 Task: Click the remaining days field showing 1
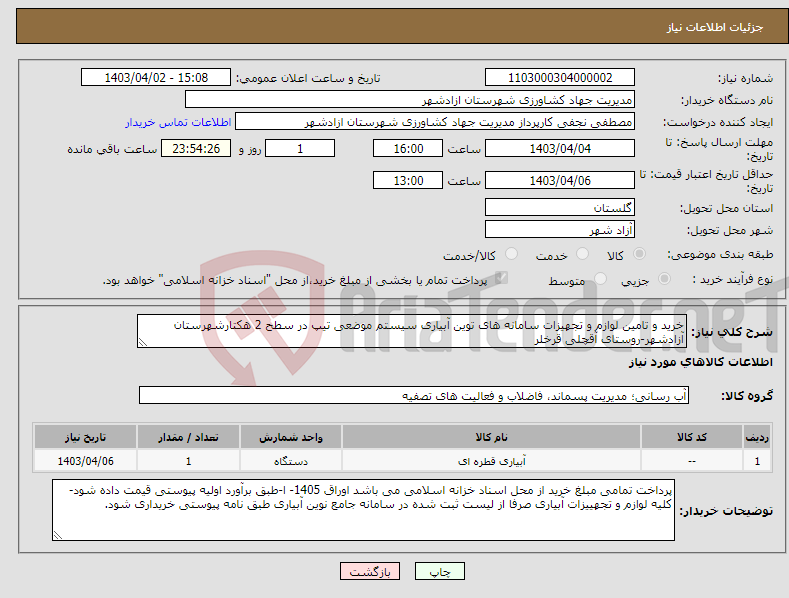(300, 148)
